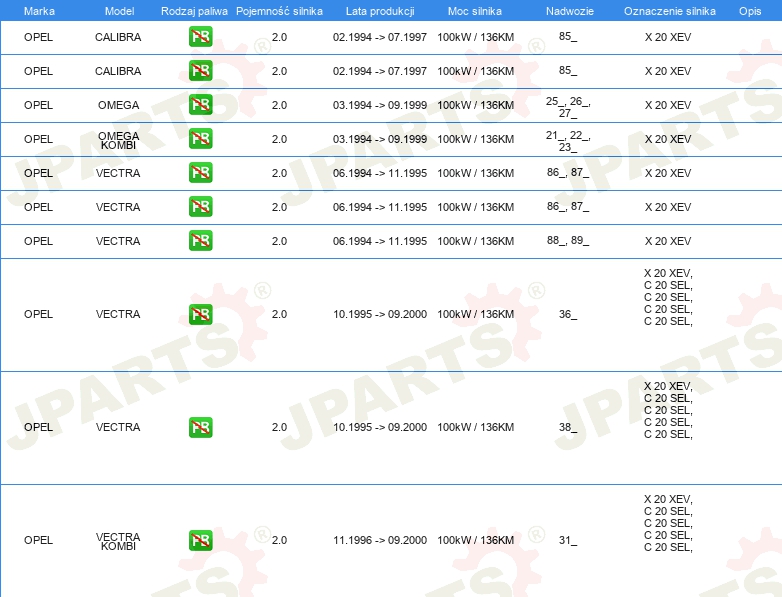
Task: Click body code '38_'
Action: (568, 427)
